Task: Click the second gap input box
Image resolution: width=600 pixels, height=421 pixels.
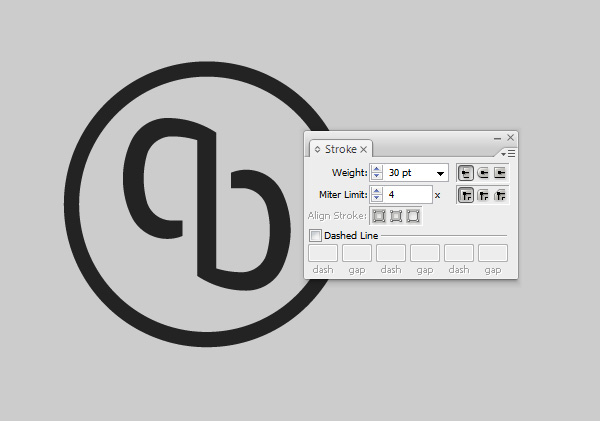Action: 425,253
